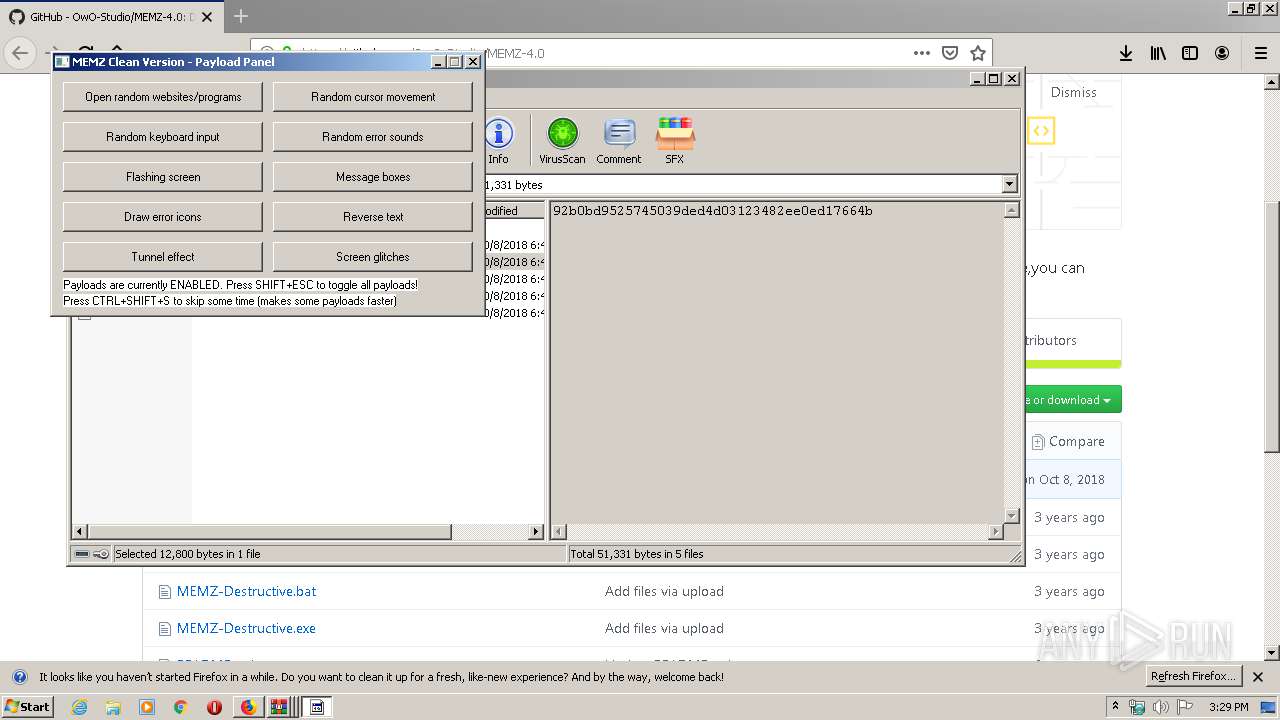This screenshot has height=720, width=1280.
Task: Open the Comment tool in WinRAR
Action: [x=619, y=141]
